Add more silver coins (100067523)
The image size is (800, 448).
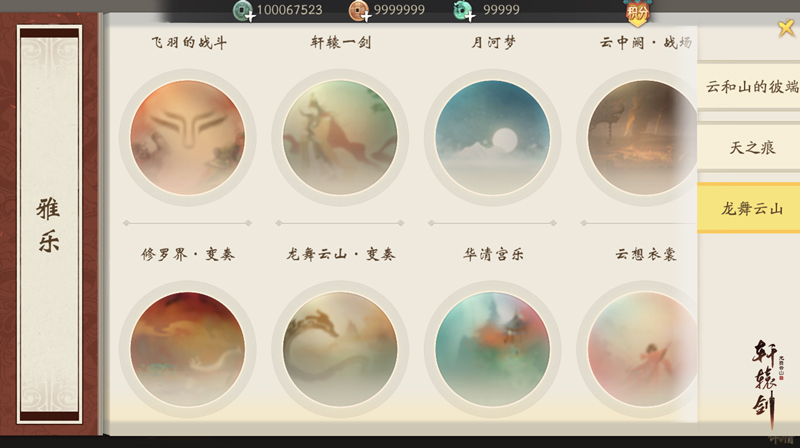pos(244,11)
